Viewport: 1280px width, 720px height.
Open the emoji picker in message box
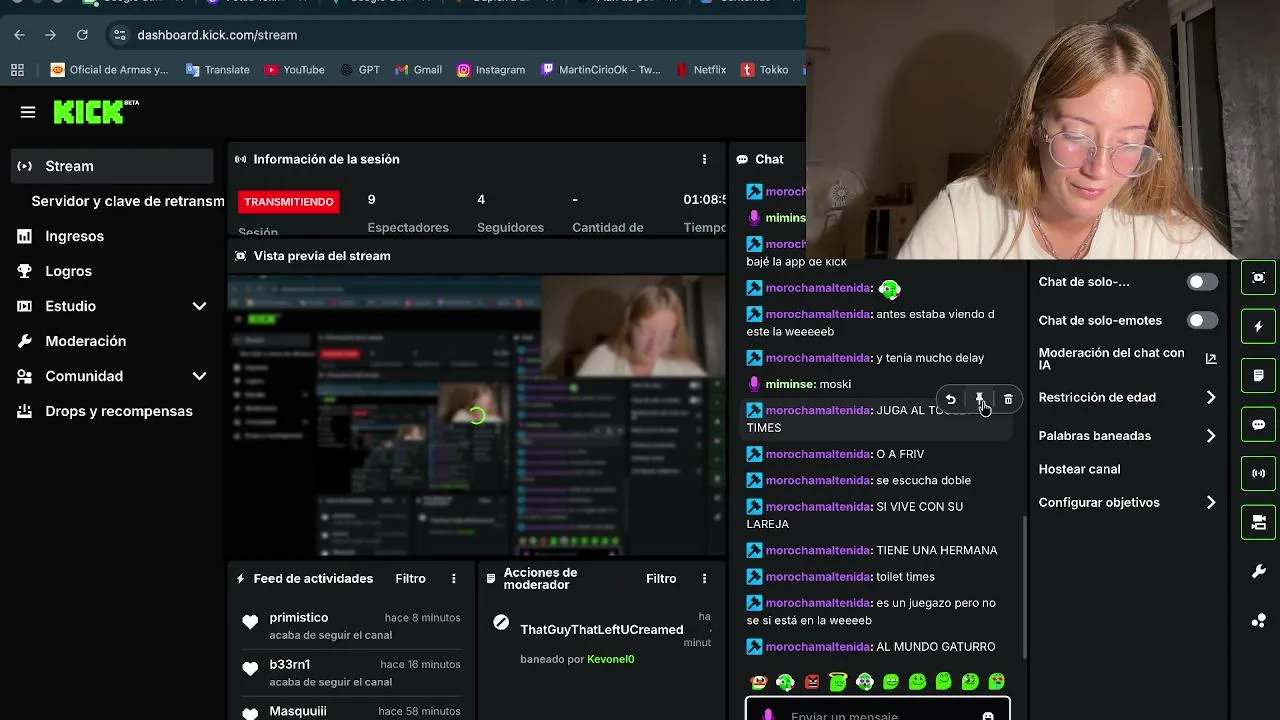(988, 715)
